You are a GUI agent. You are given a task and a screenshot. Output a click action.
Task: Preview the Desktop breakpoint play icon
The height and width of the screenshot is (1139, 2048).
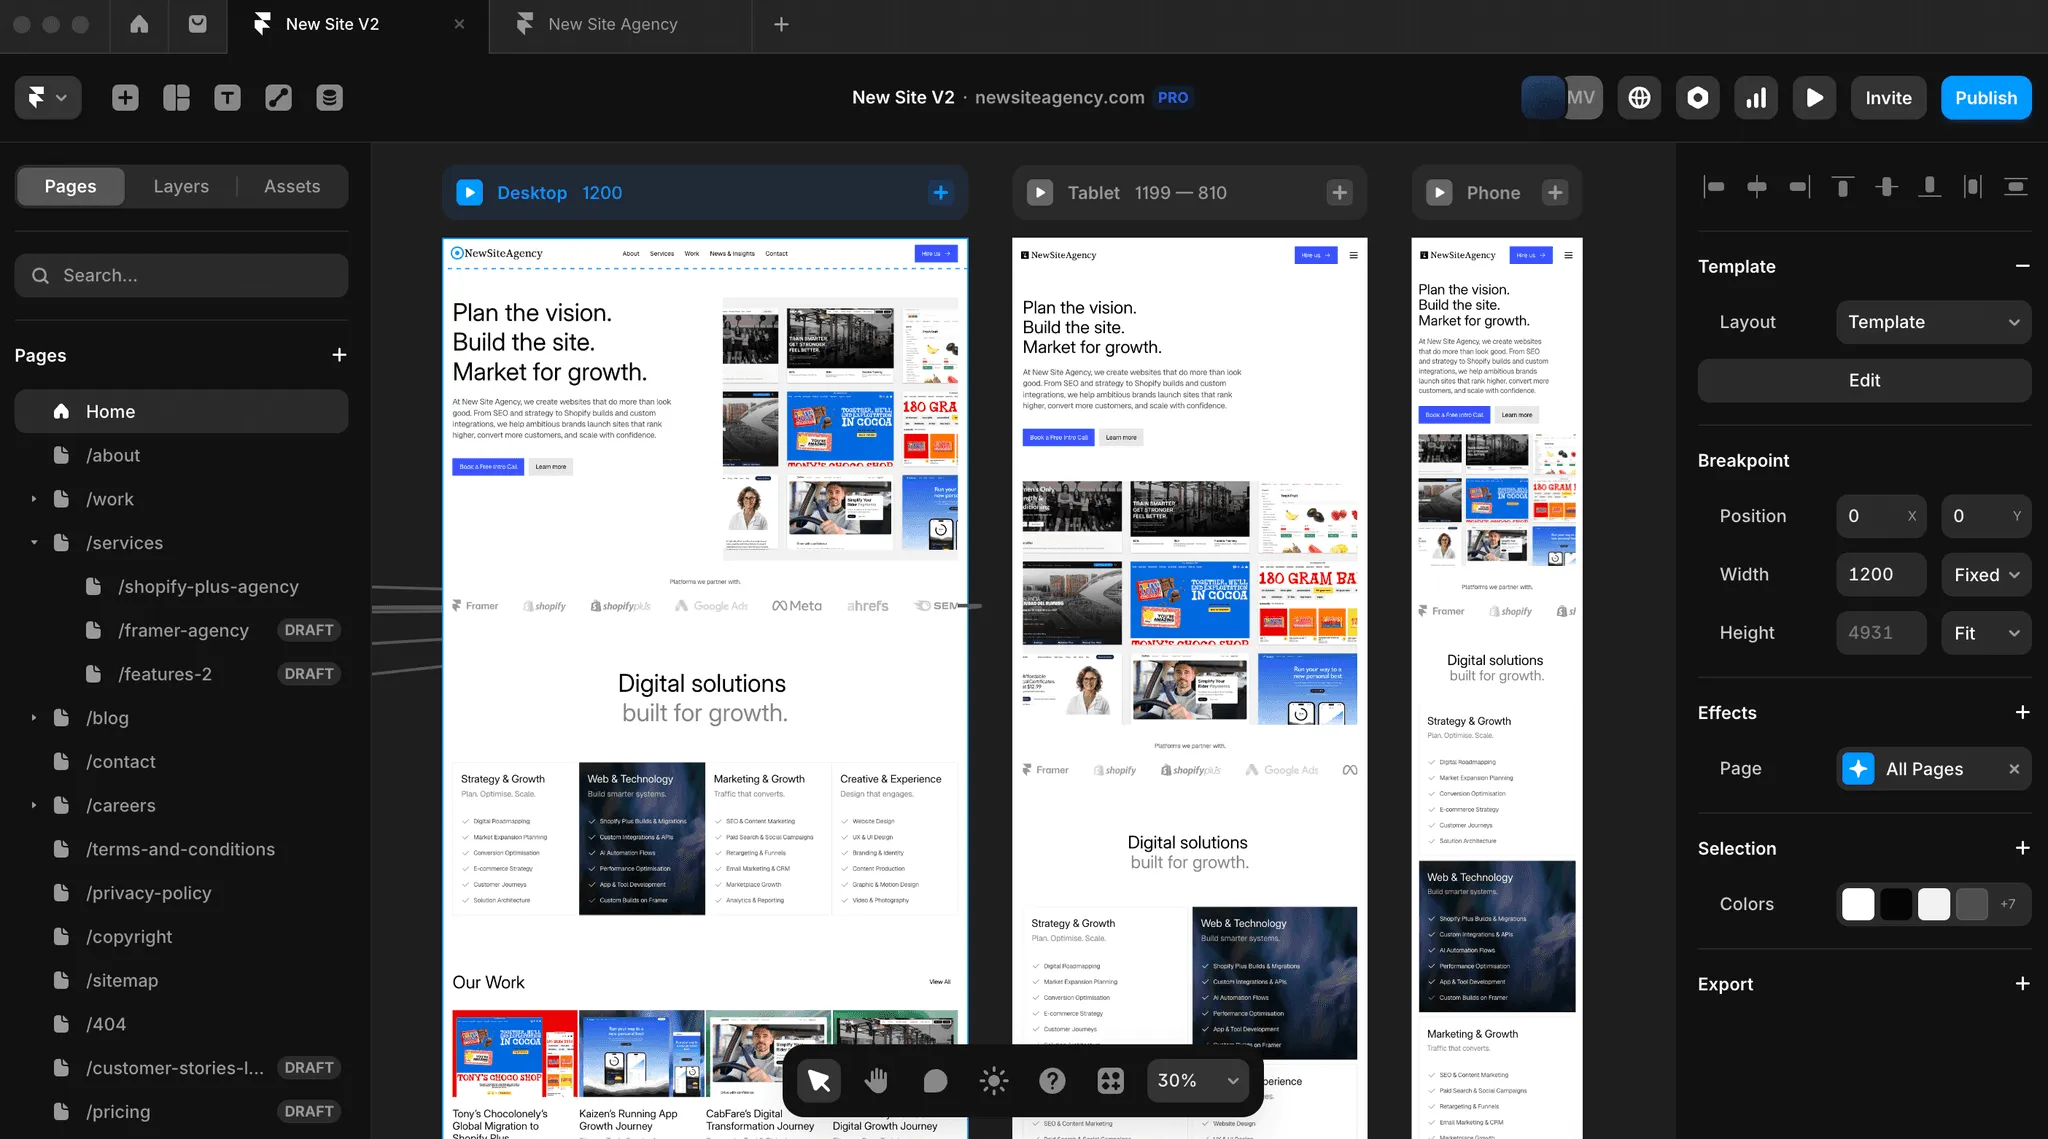[469, 192]
